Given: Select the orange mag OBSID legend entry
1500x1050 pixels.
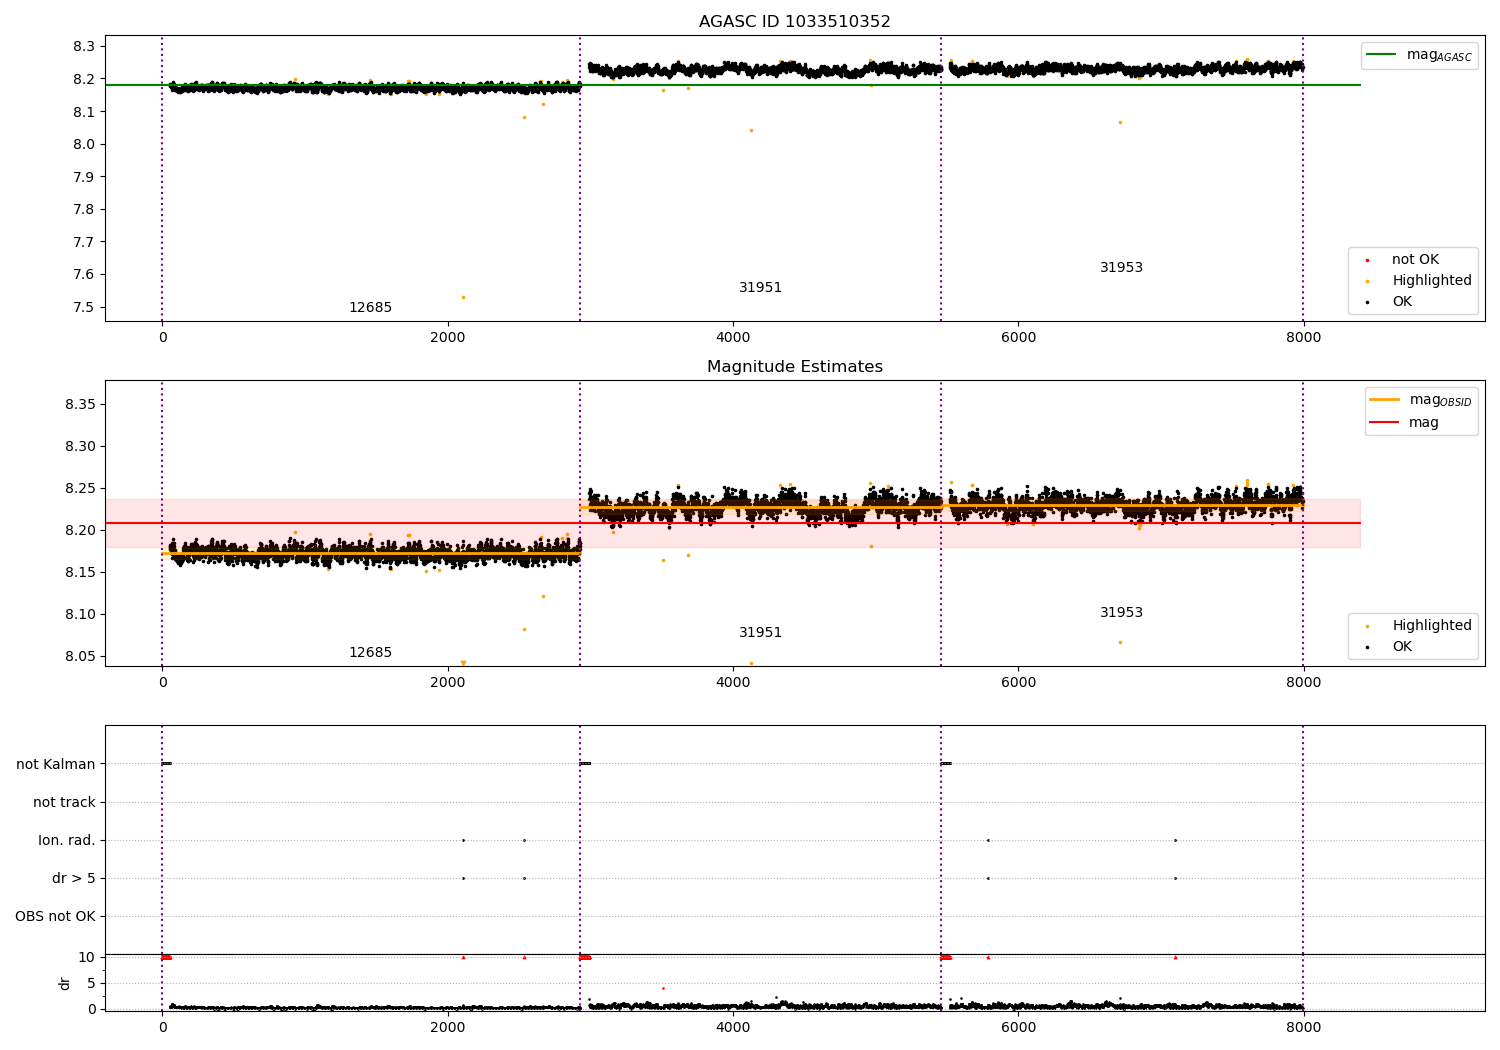Looking at the screenshot, I should 1421,400.
